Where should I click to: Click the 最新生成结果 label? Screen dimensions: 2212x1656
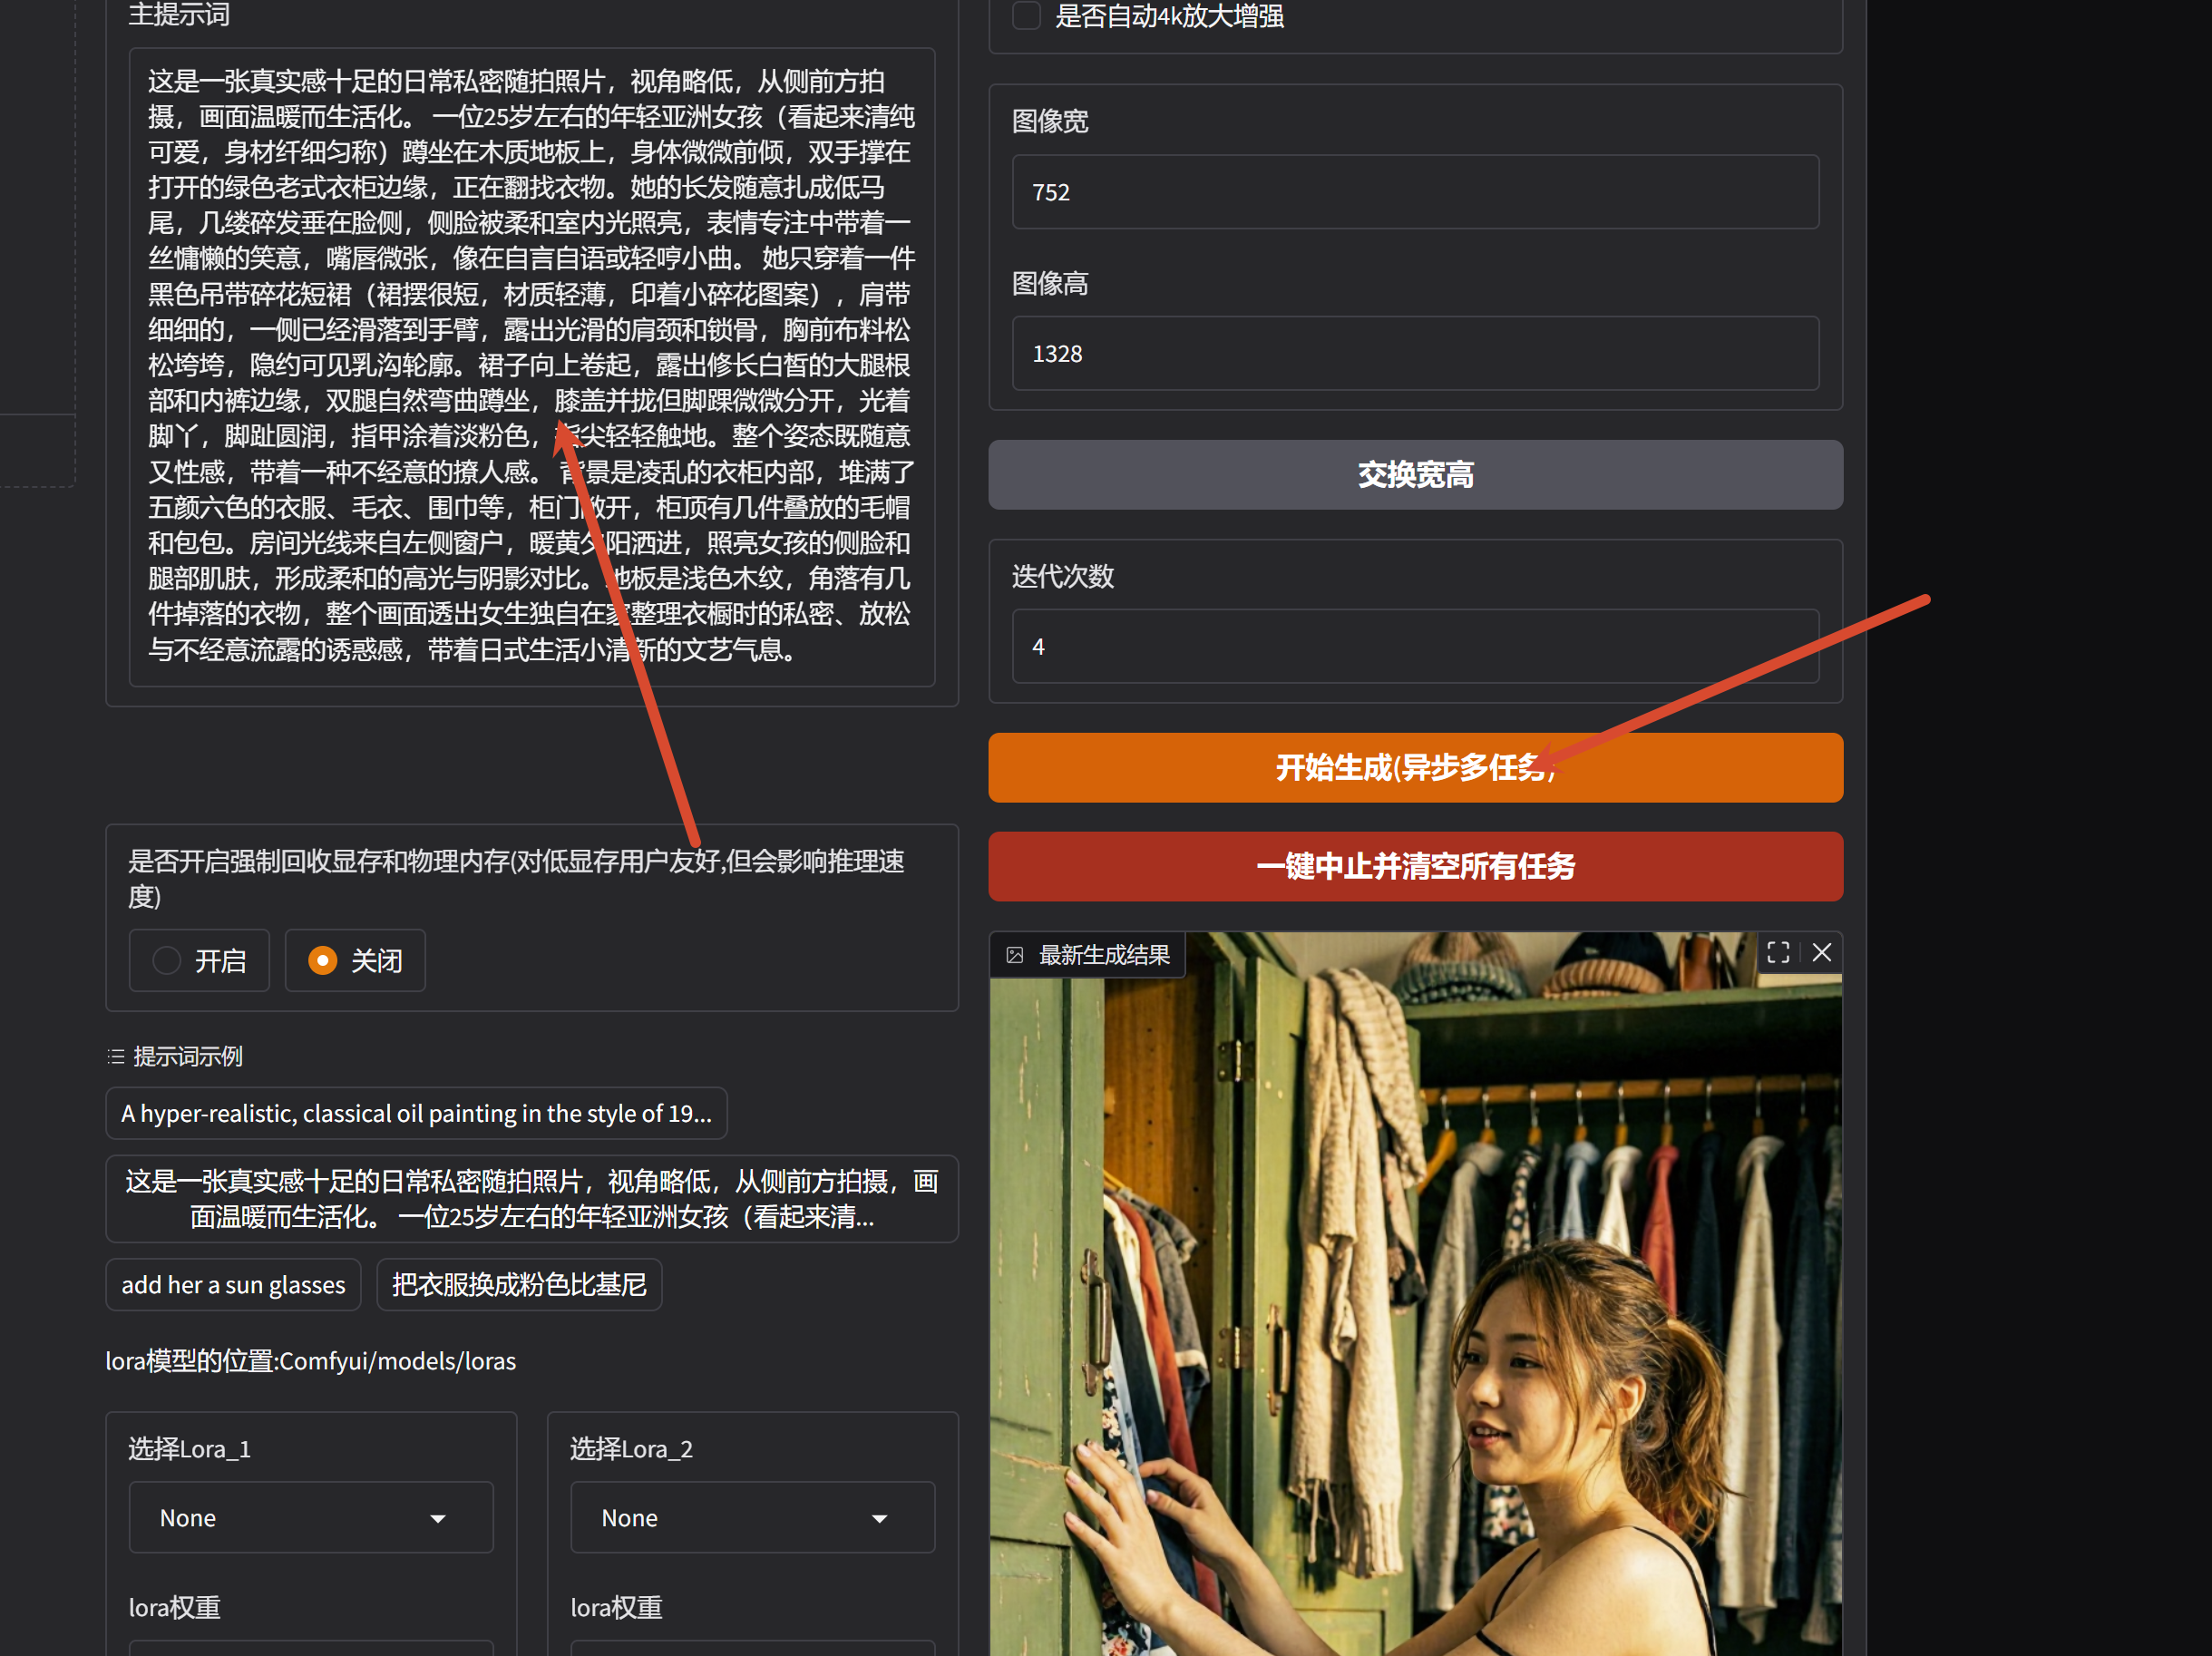tap(1104, 955)
